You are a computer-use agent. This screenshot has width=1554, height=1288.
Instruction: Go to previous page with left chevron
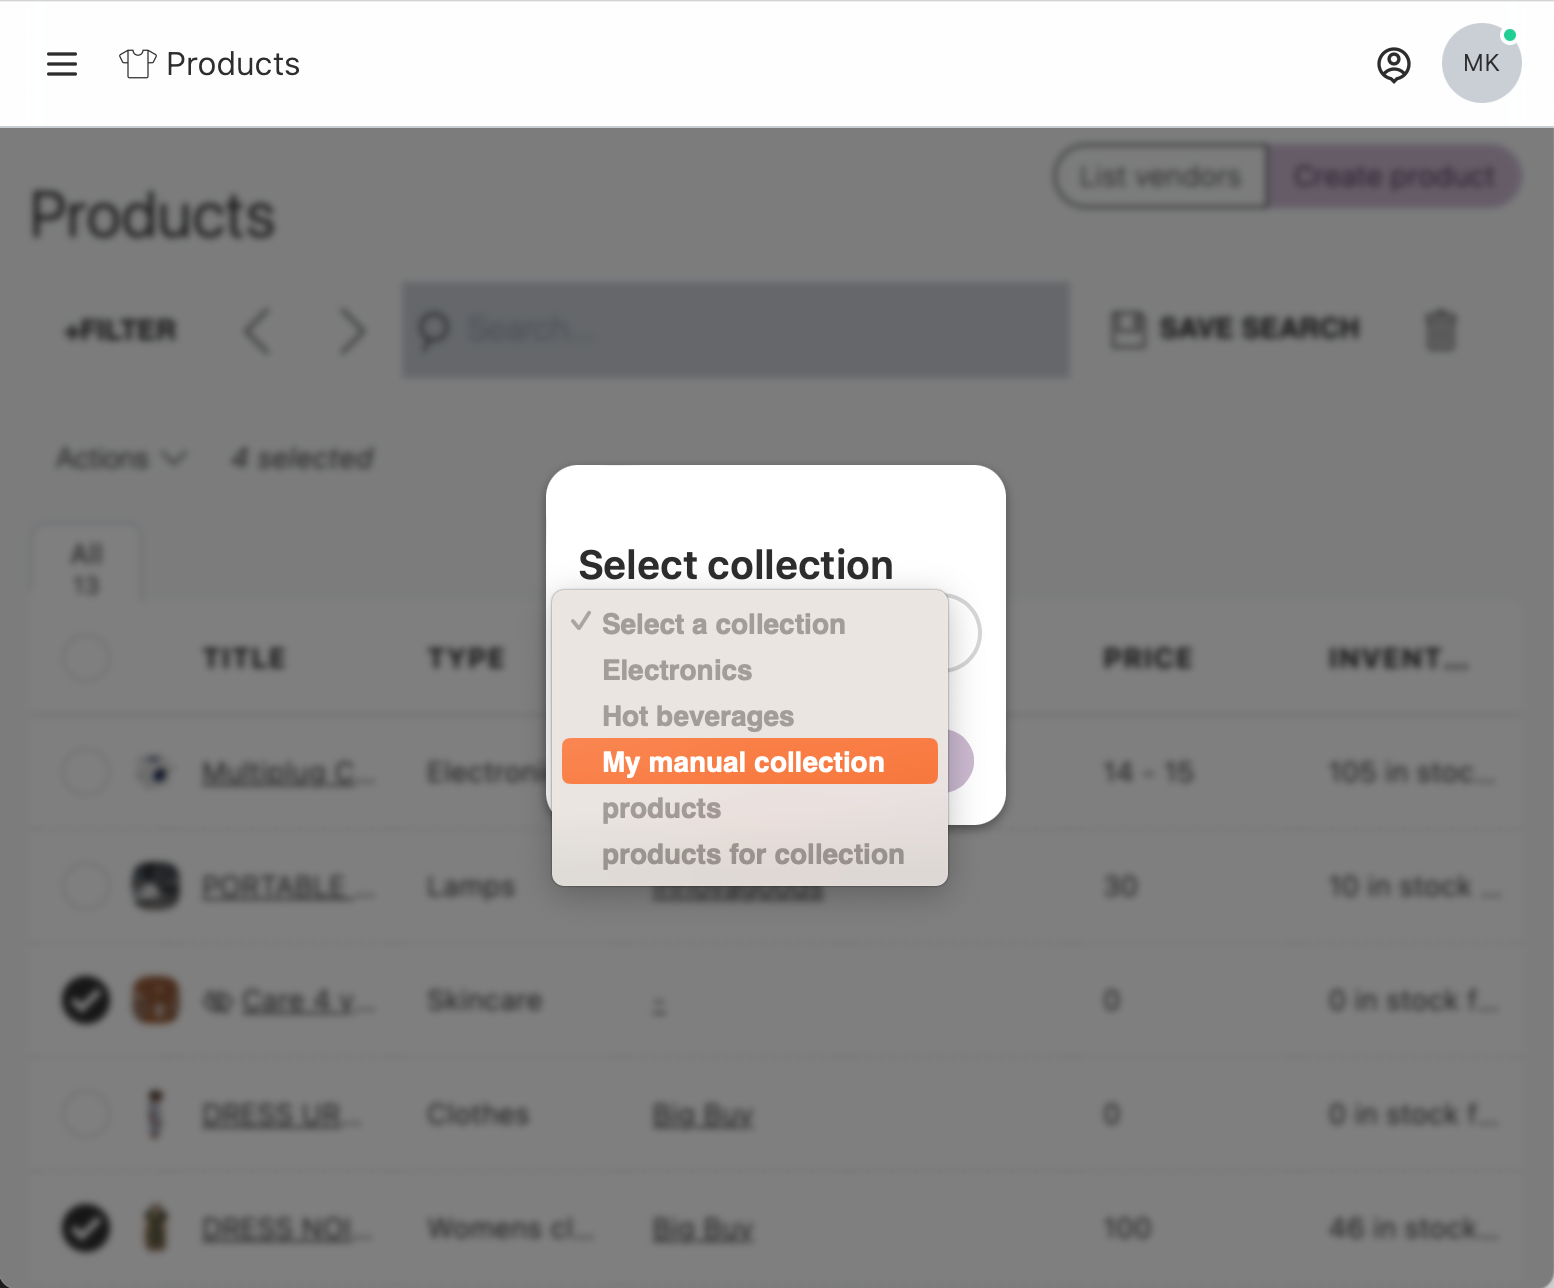[x=257, y=331]
